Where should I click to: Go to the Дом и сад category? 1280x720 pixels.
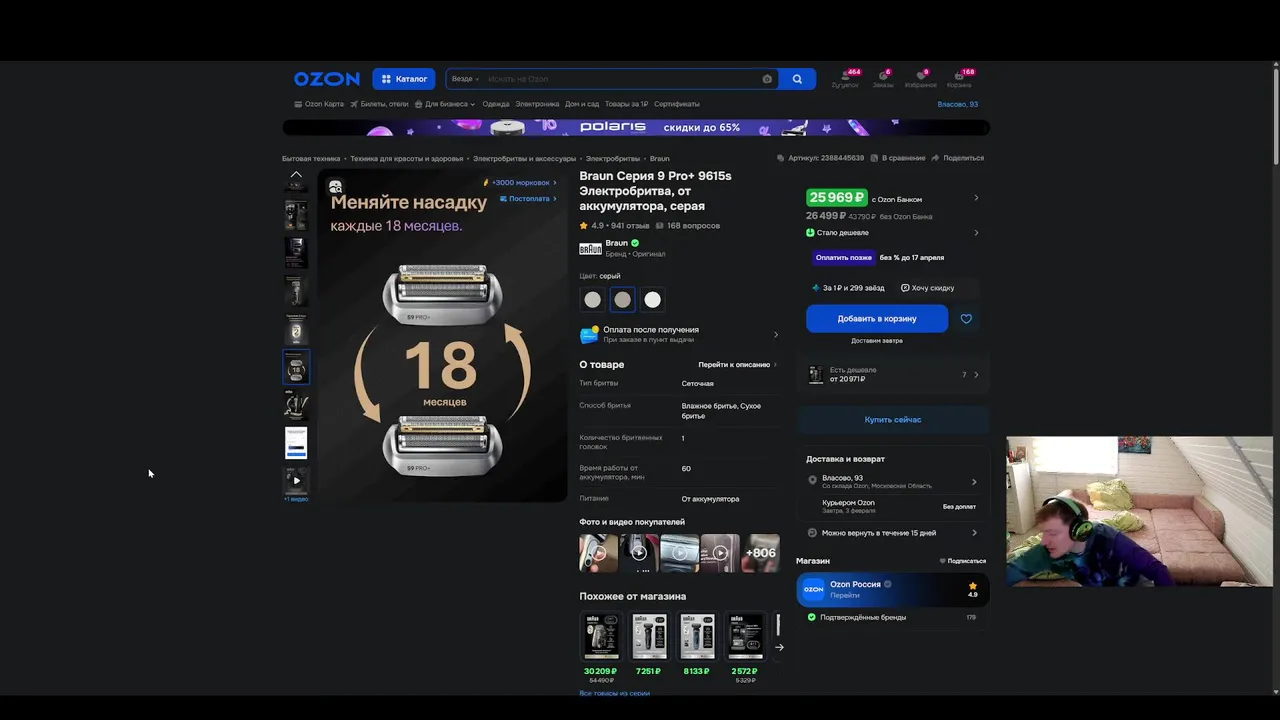pyautogui.click(x=582, y=104)
